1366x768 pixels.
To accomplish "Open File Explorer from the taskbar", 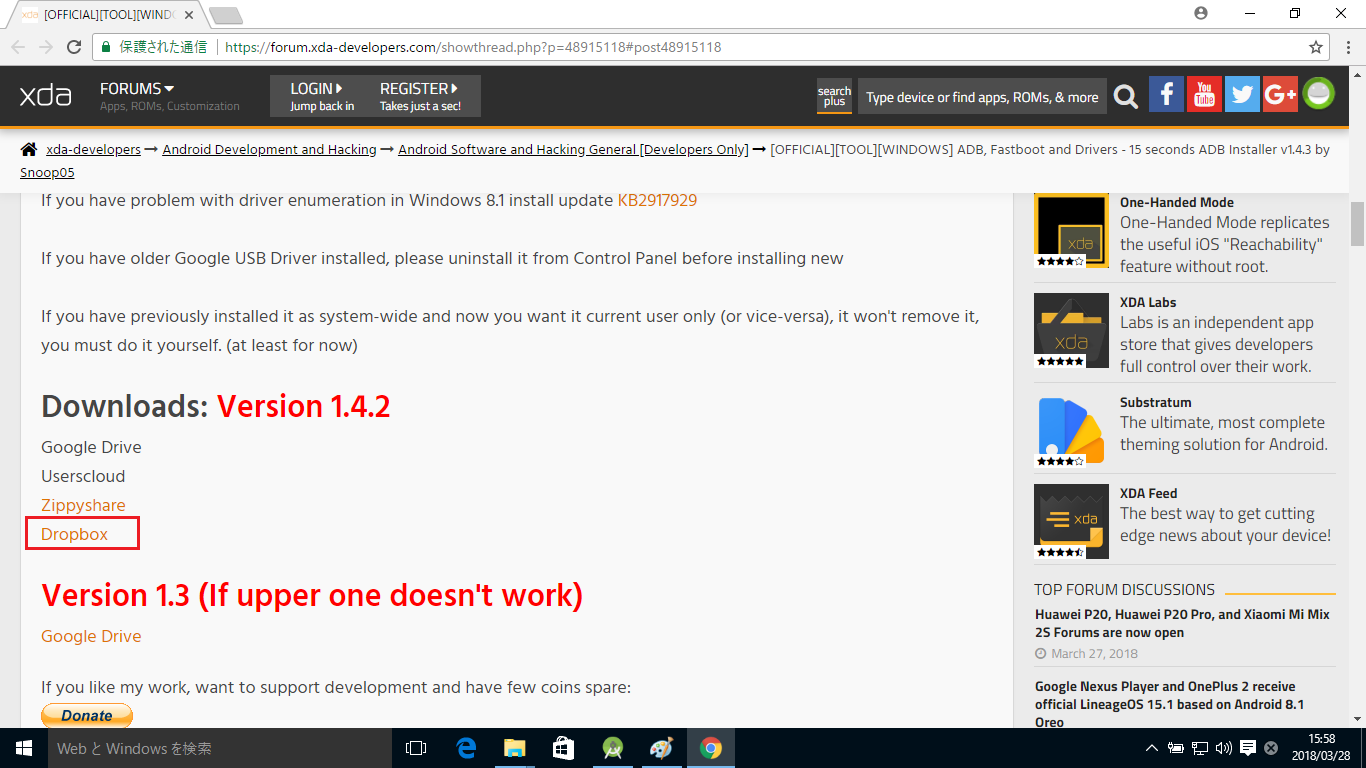I will (515, 748).
